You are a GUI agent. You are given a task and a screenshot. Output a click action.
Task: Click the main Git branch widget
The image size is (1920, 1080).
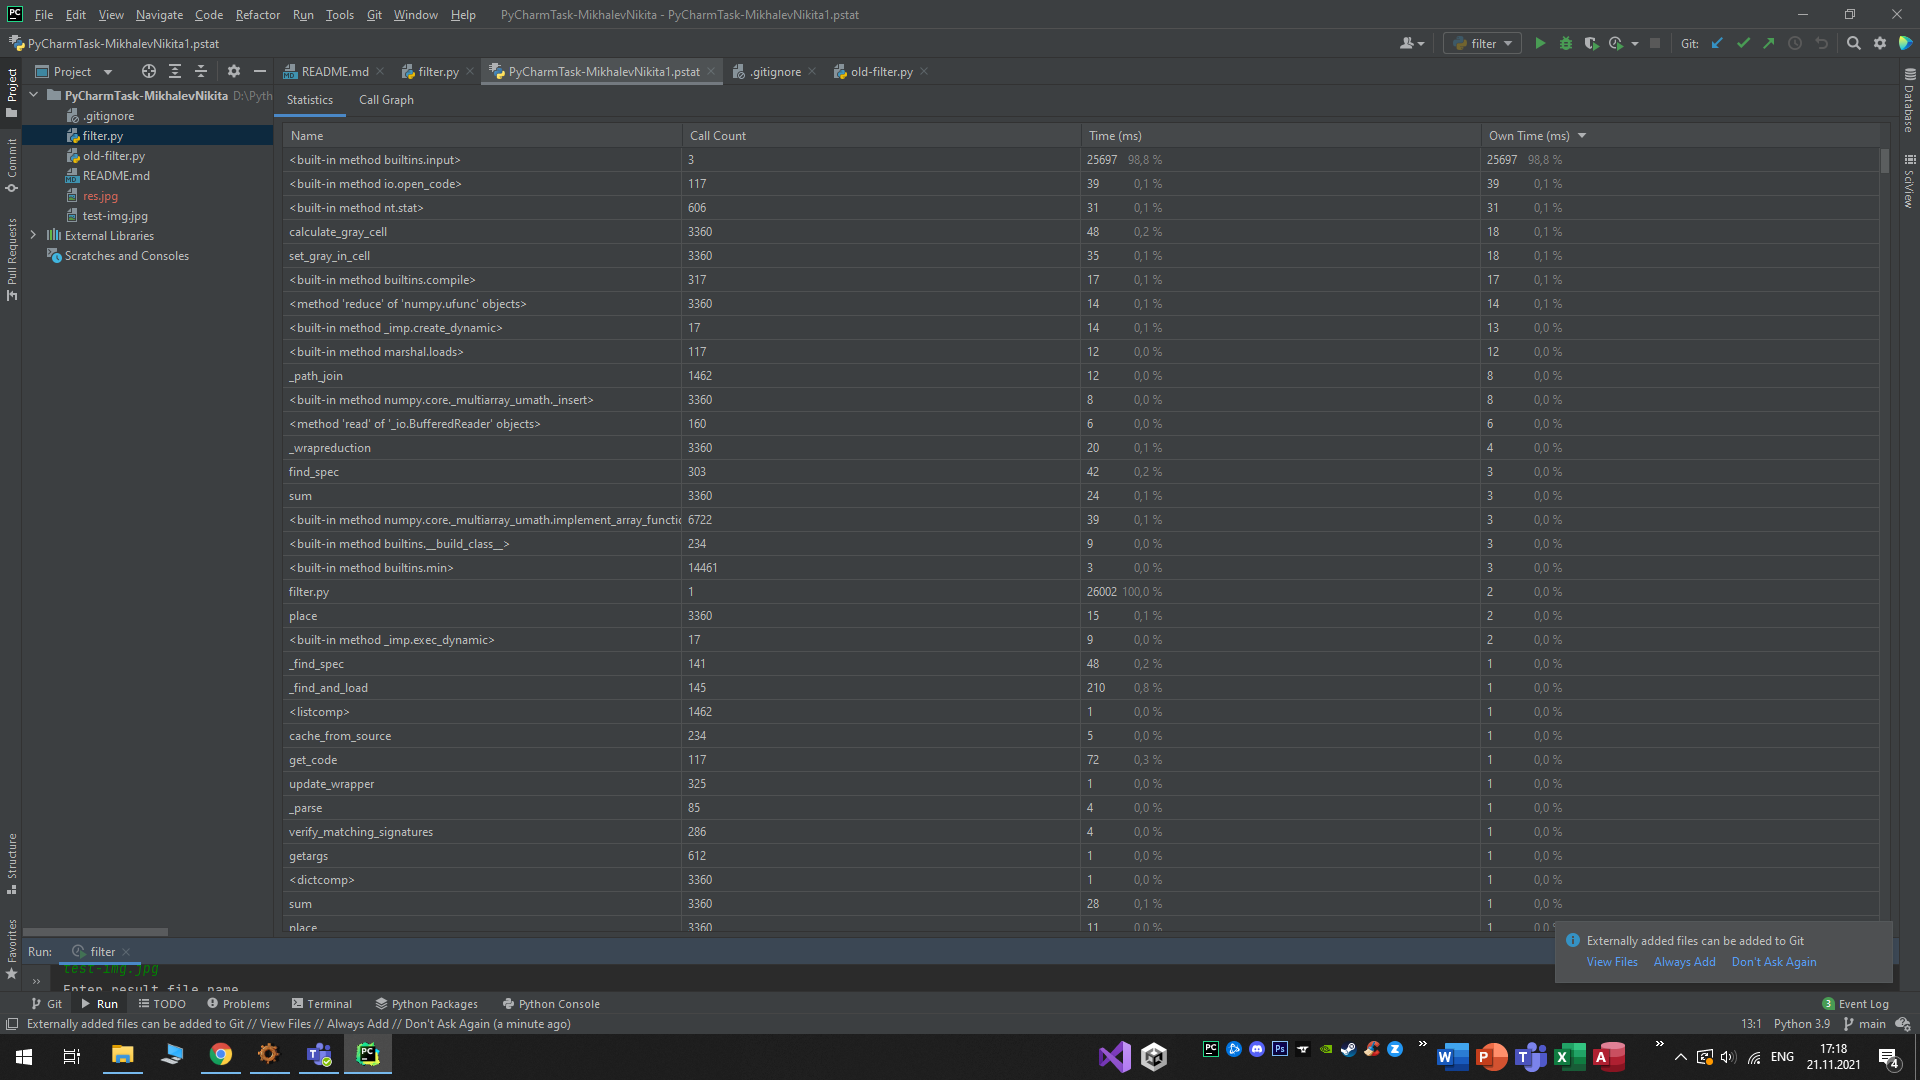point(1865,1024)
